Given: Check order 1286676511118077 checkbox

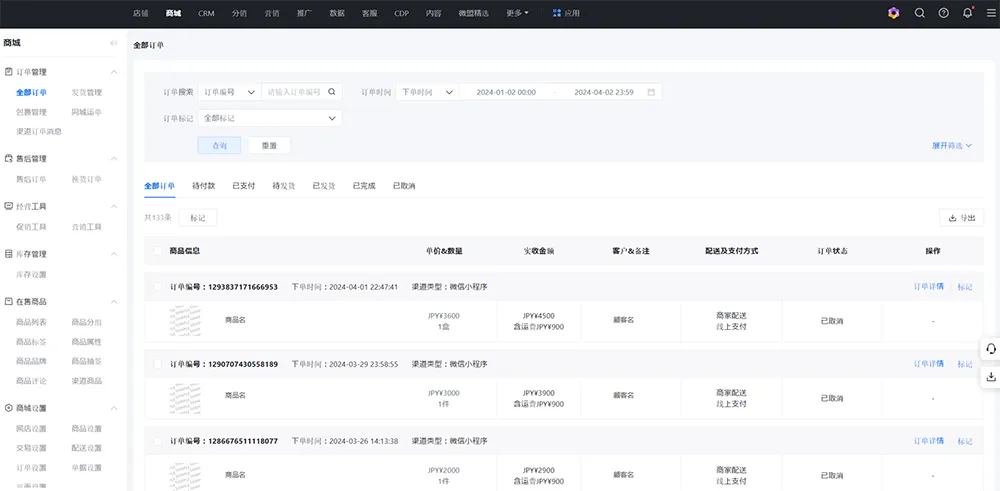Looking at the screenshot, I should coord(158,441).
